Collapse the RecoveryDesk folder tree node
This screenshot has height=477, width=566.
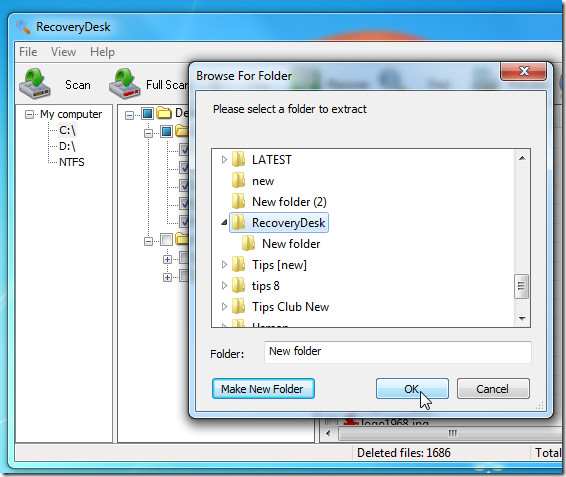click(224, 222)
